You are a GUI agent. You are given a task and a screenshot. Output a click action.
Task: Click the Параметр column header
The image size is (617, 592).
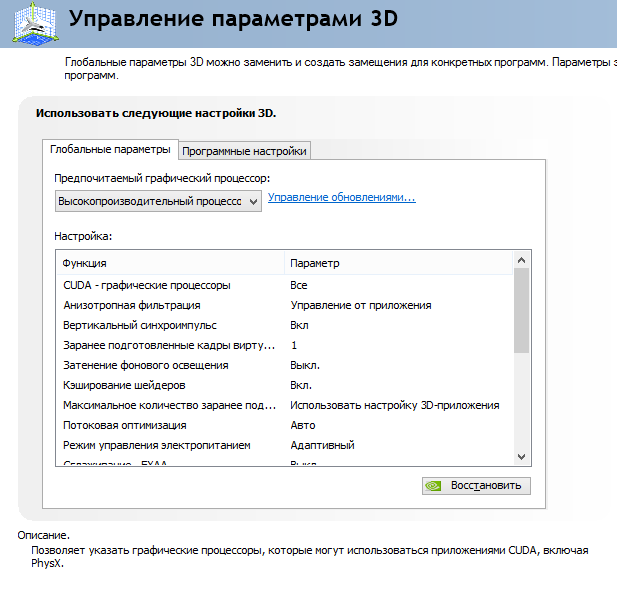pos(398,263)
